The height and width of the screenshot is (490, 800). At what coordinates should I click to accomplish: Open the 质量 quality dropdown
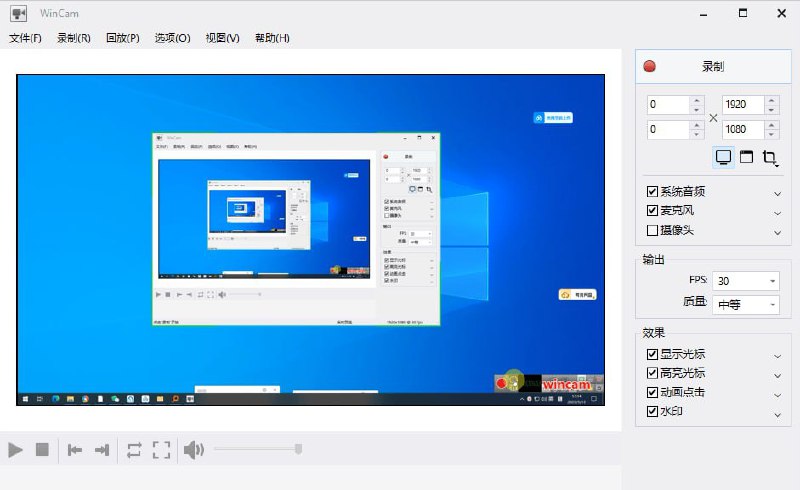(746, 305)
